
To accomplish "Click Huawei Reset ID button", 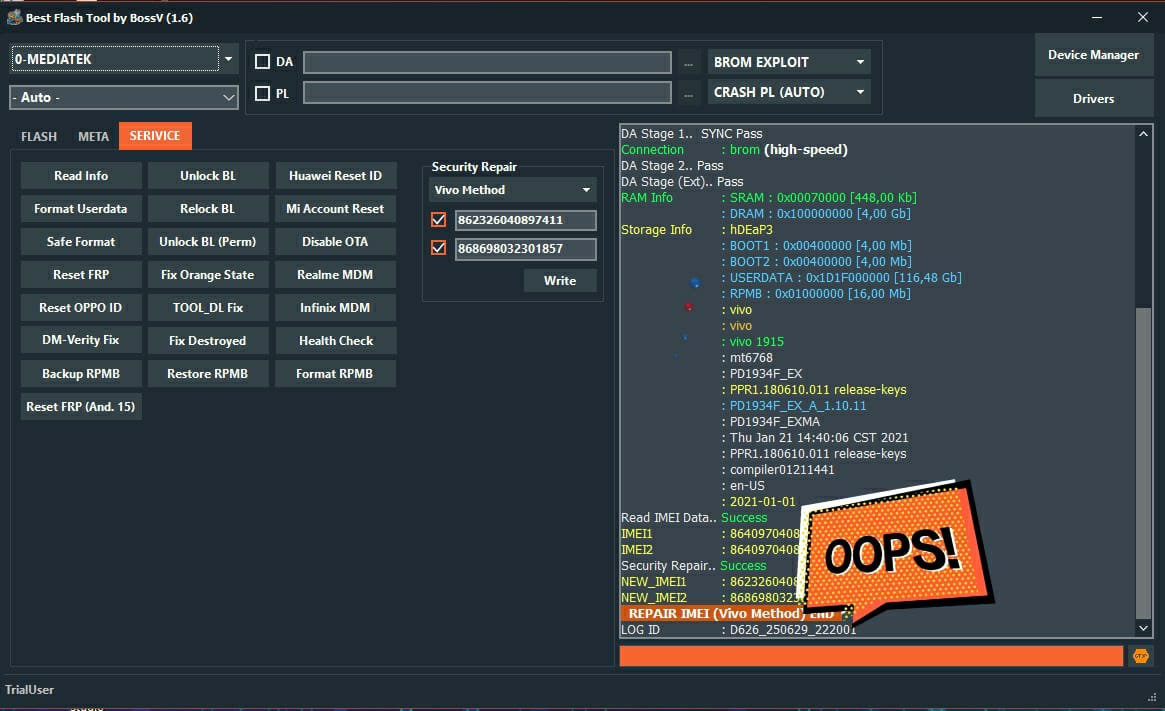I will coord(335,176).
